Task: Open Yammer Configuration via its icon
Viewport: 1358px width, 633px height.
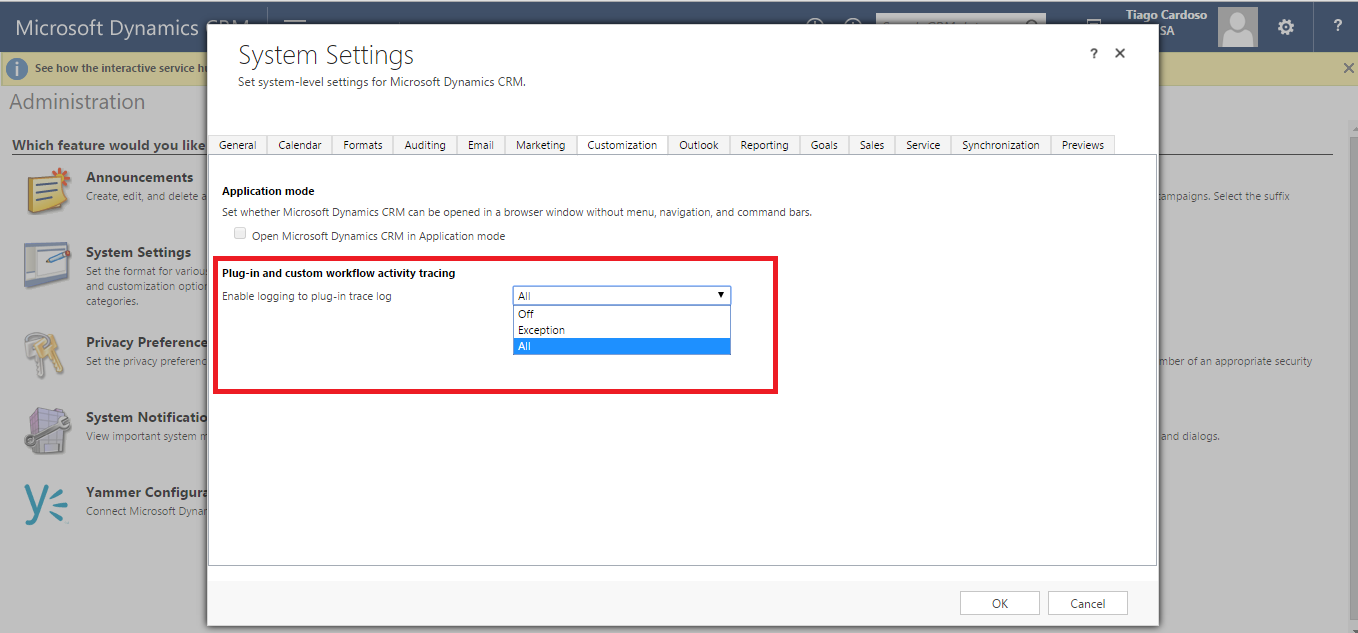Action: 47,503
